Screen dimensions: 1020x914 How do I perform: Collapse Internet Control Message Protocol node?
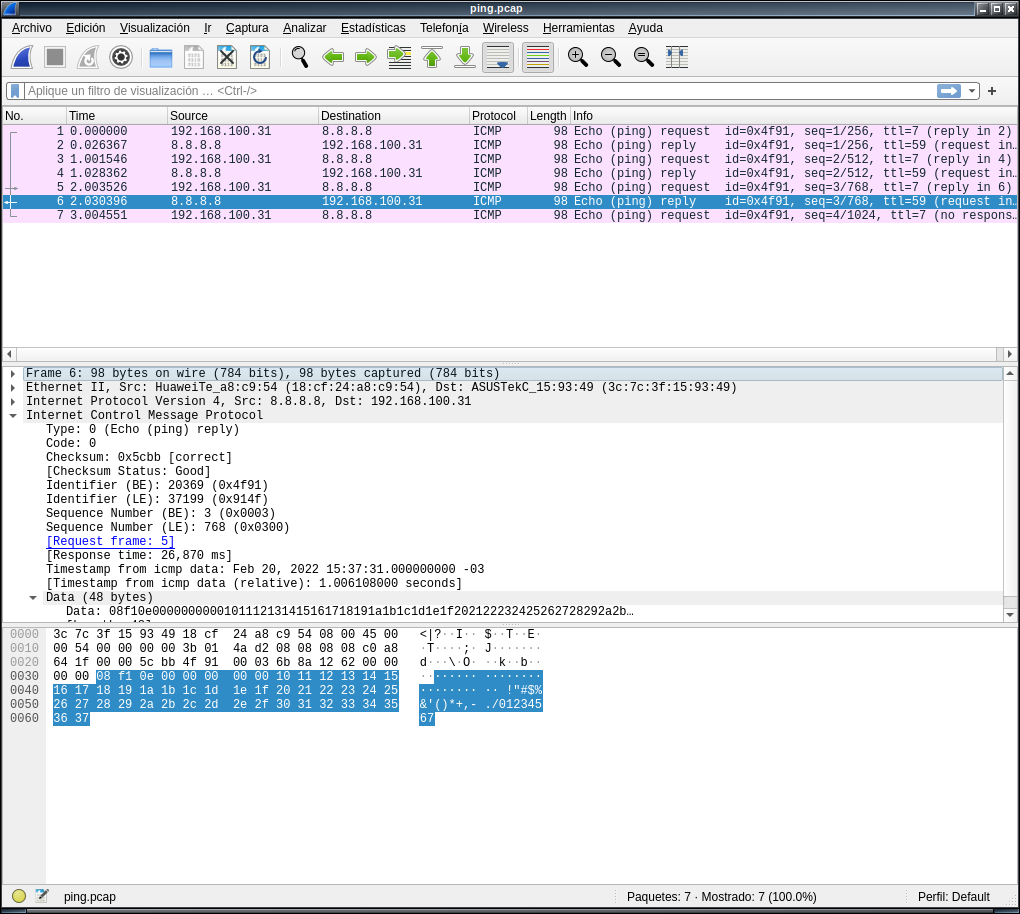point(13,416)
